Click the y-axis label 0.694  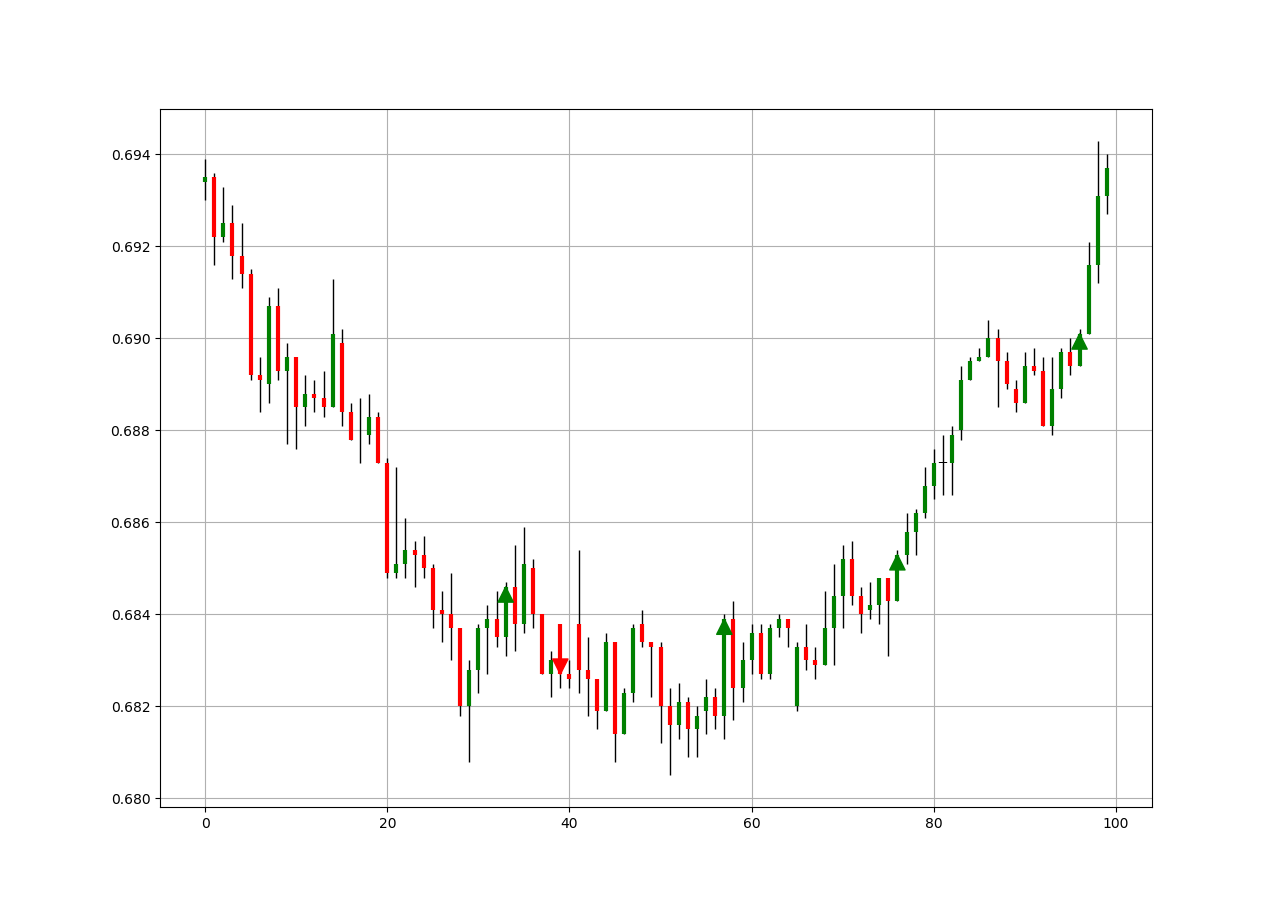[x=131, y=155]
